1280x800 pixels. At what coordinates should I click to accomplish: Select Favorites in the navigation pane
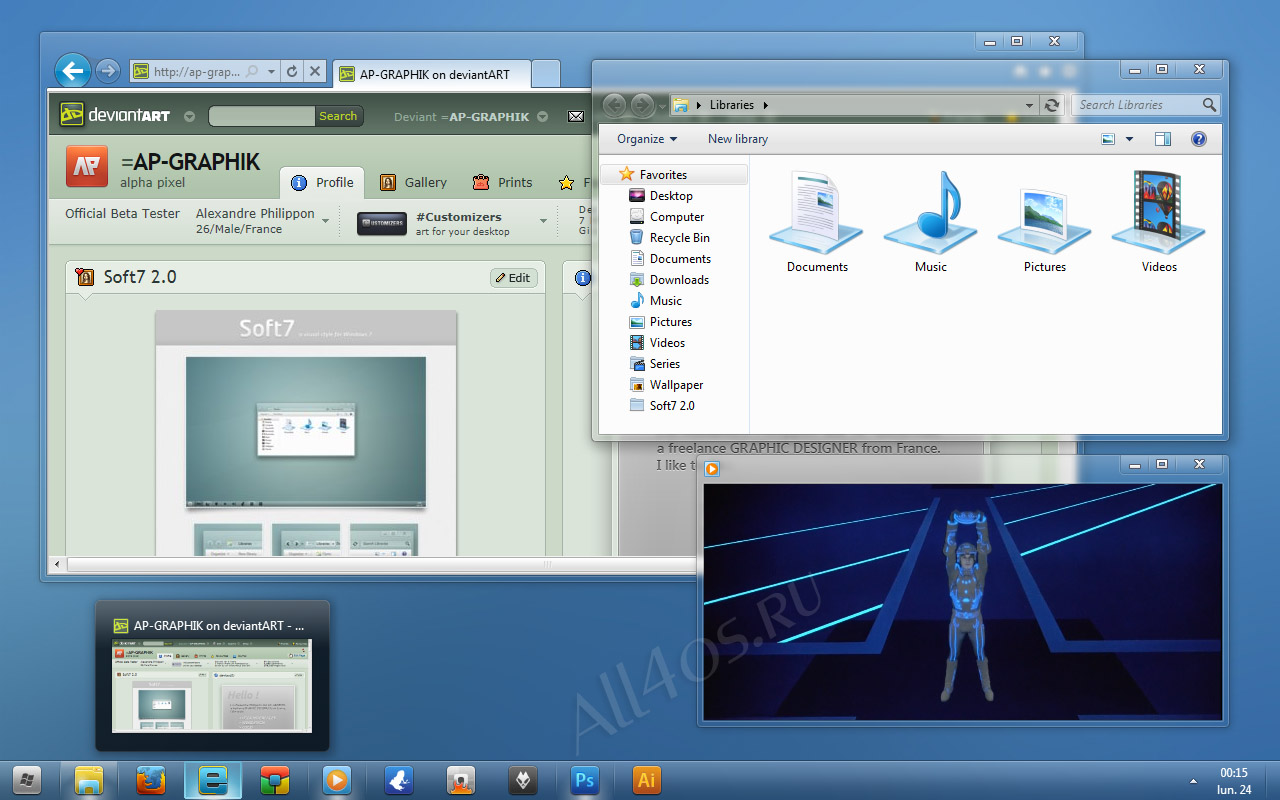[x=674, y=174]
